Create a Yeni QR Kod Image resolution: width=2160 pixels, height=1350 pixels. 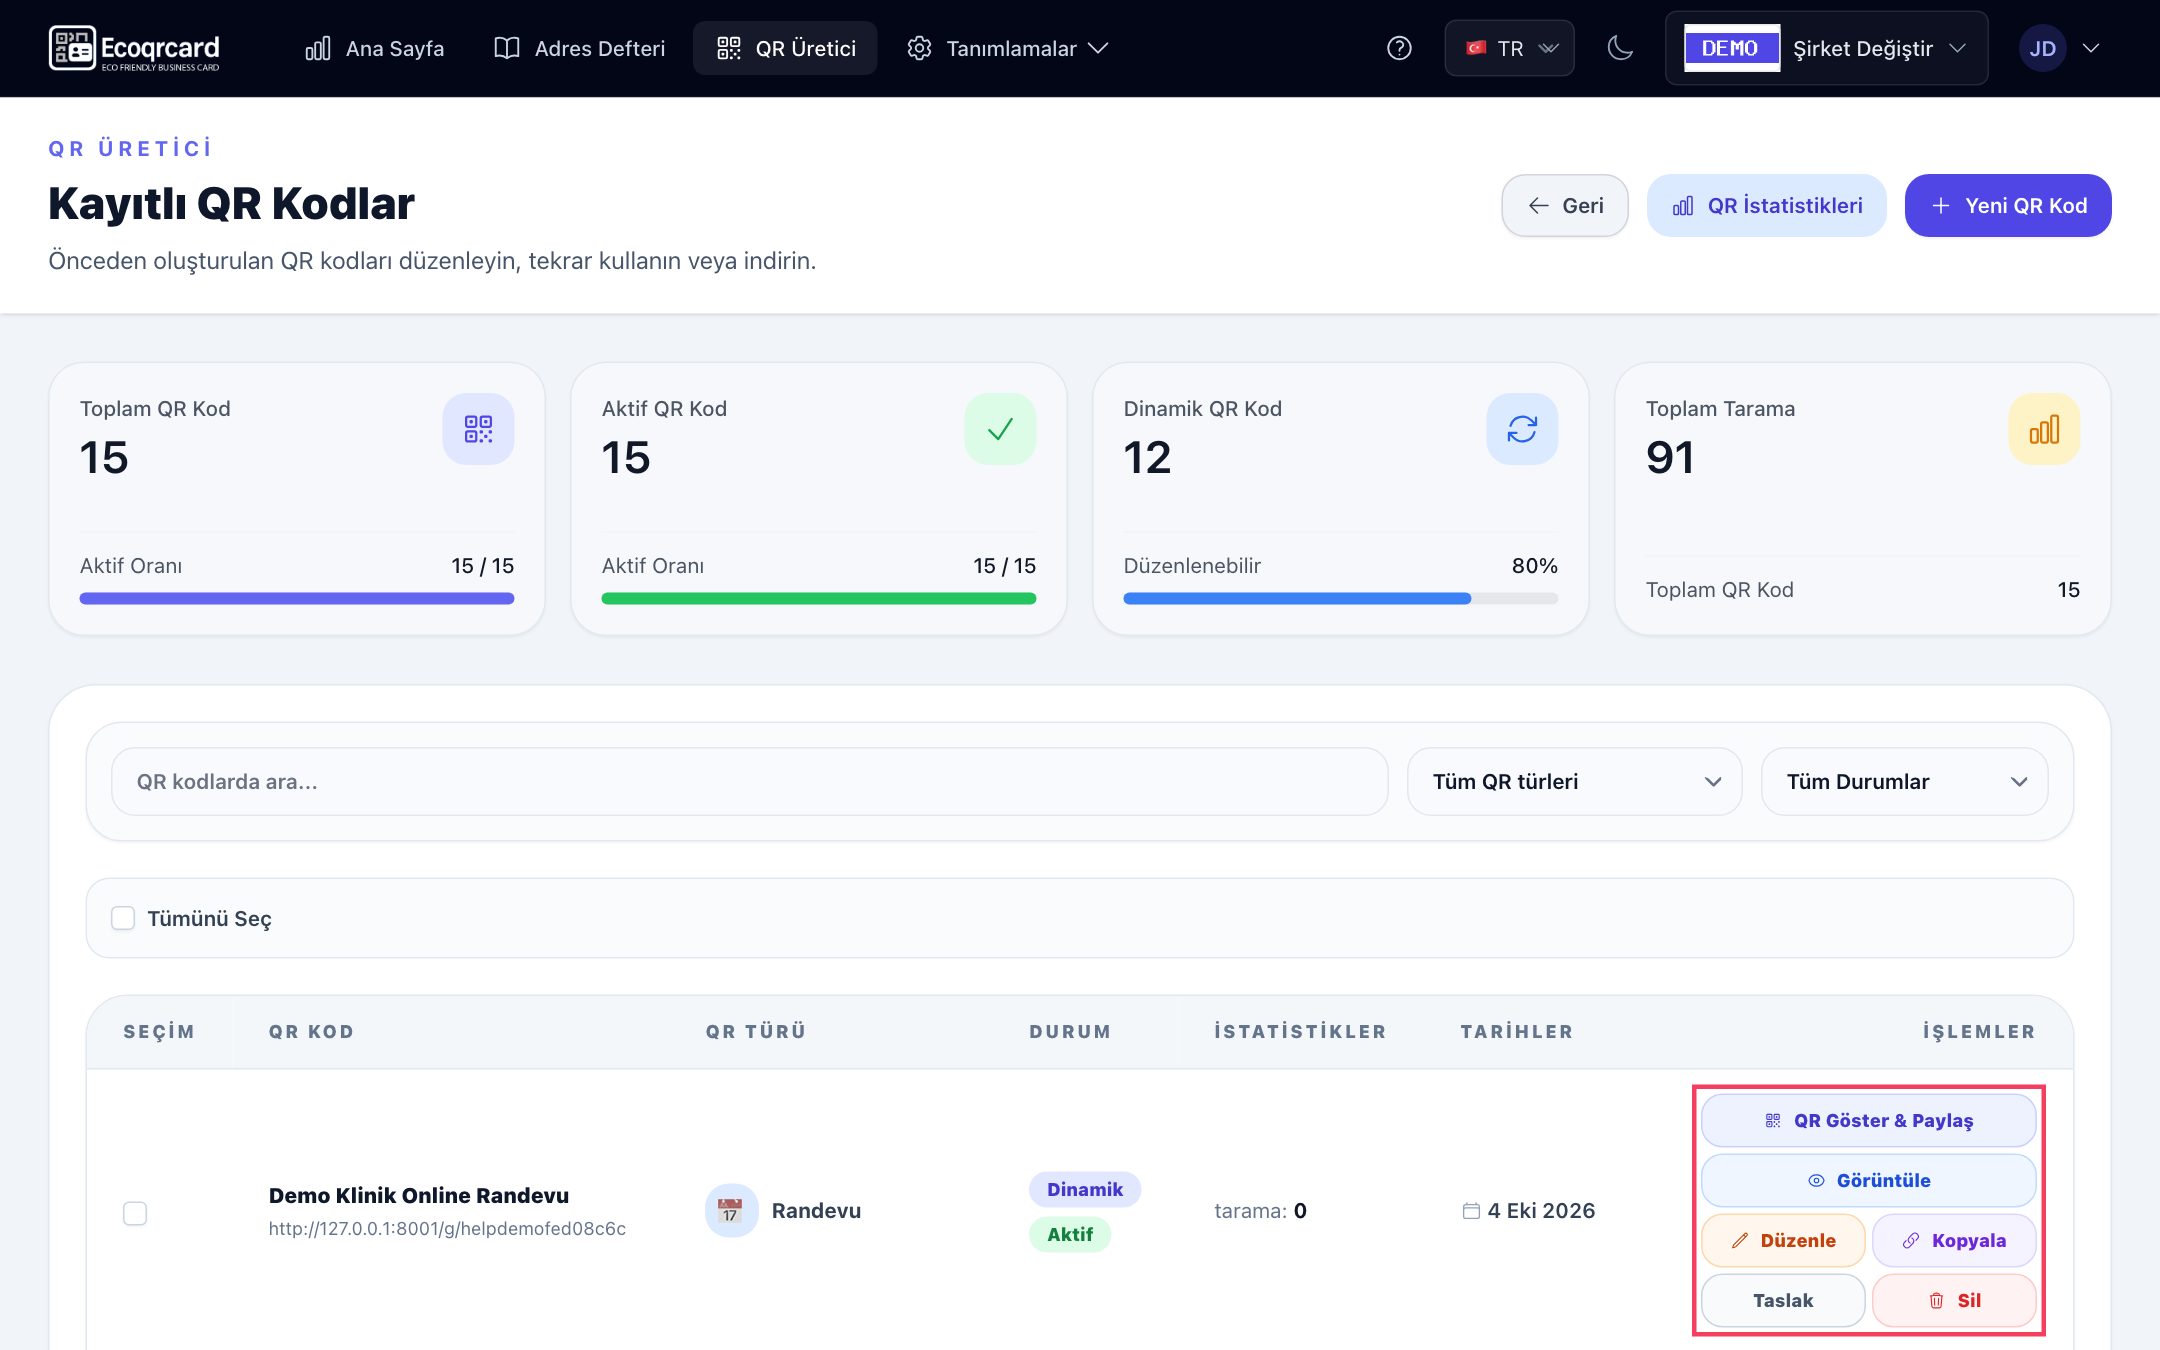click(2008, 206)
